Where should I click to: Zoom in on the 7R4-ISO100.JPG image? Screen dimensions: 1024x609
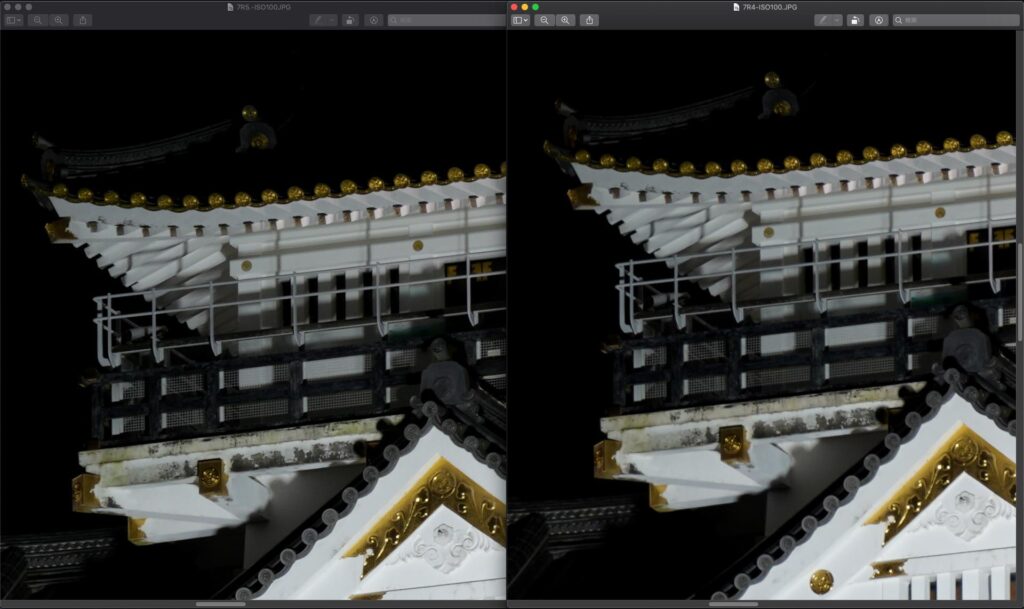[x=566, y=20]
